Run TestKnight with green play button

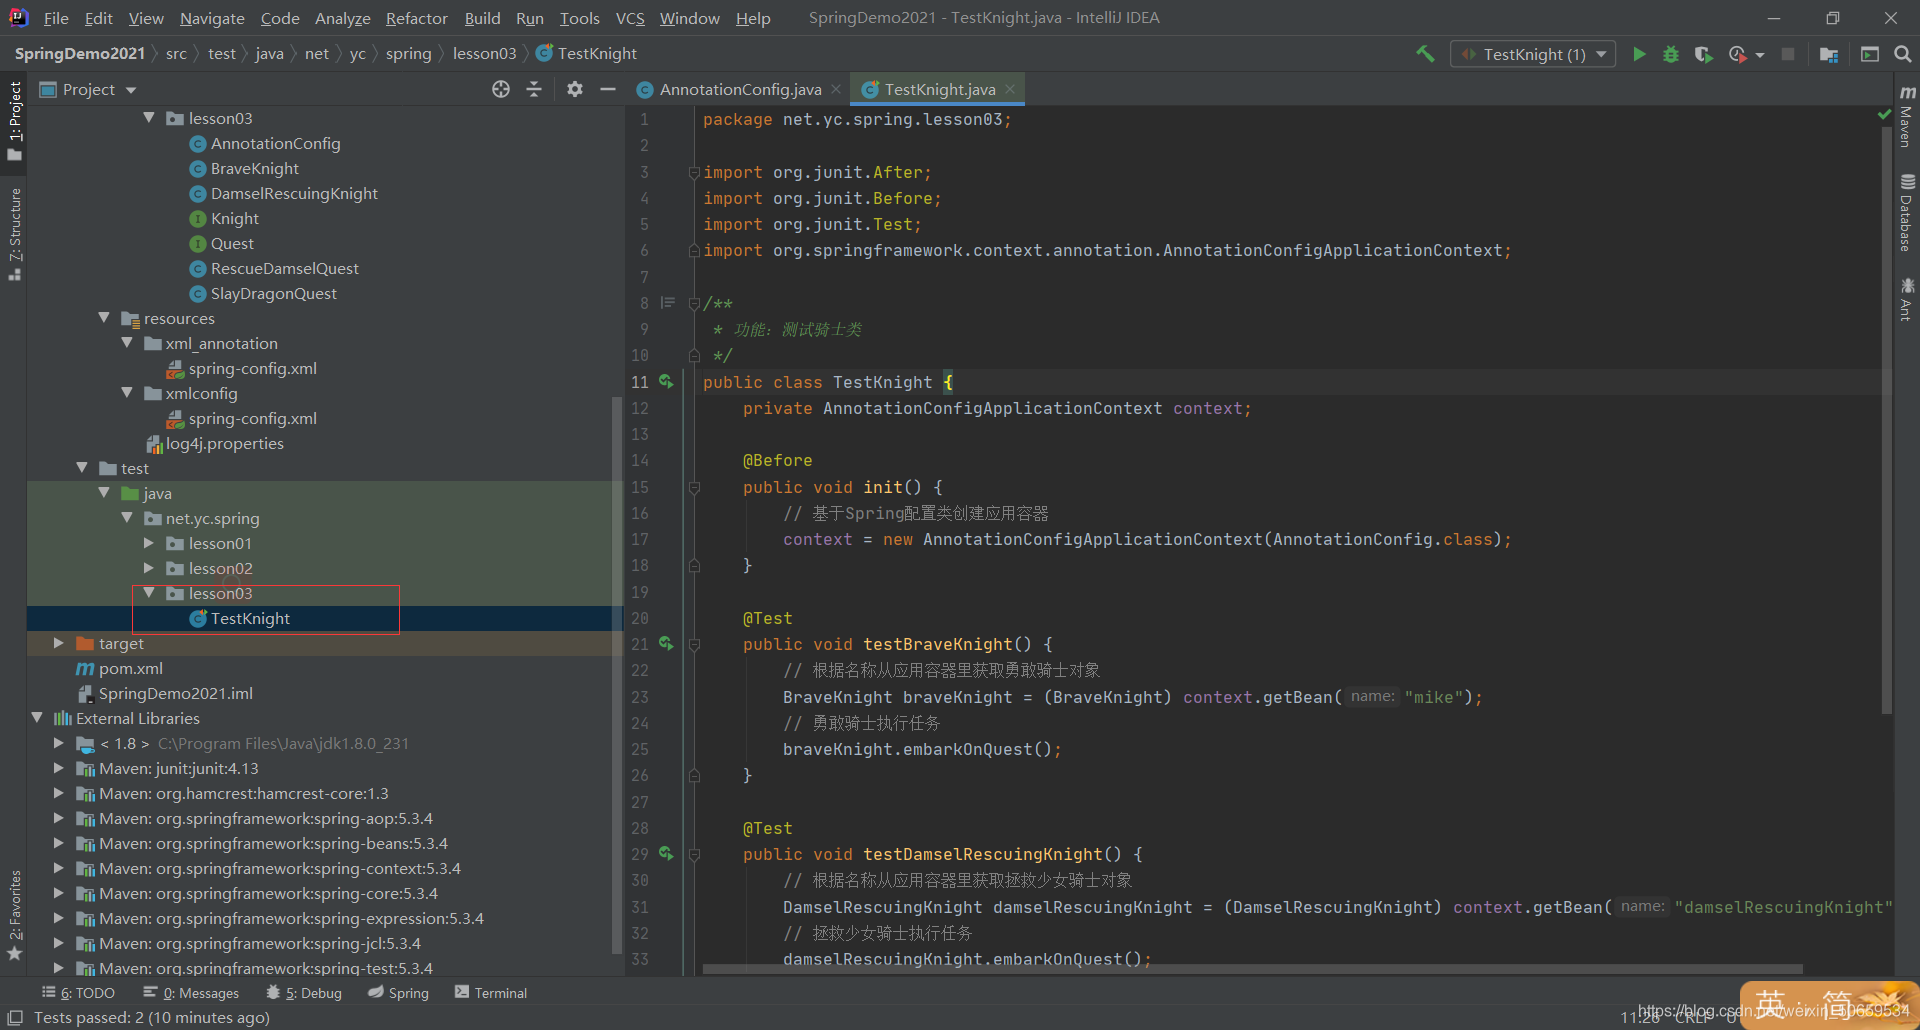[x=1639, y=54]
